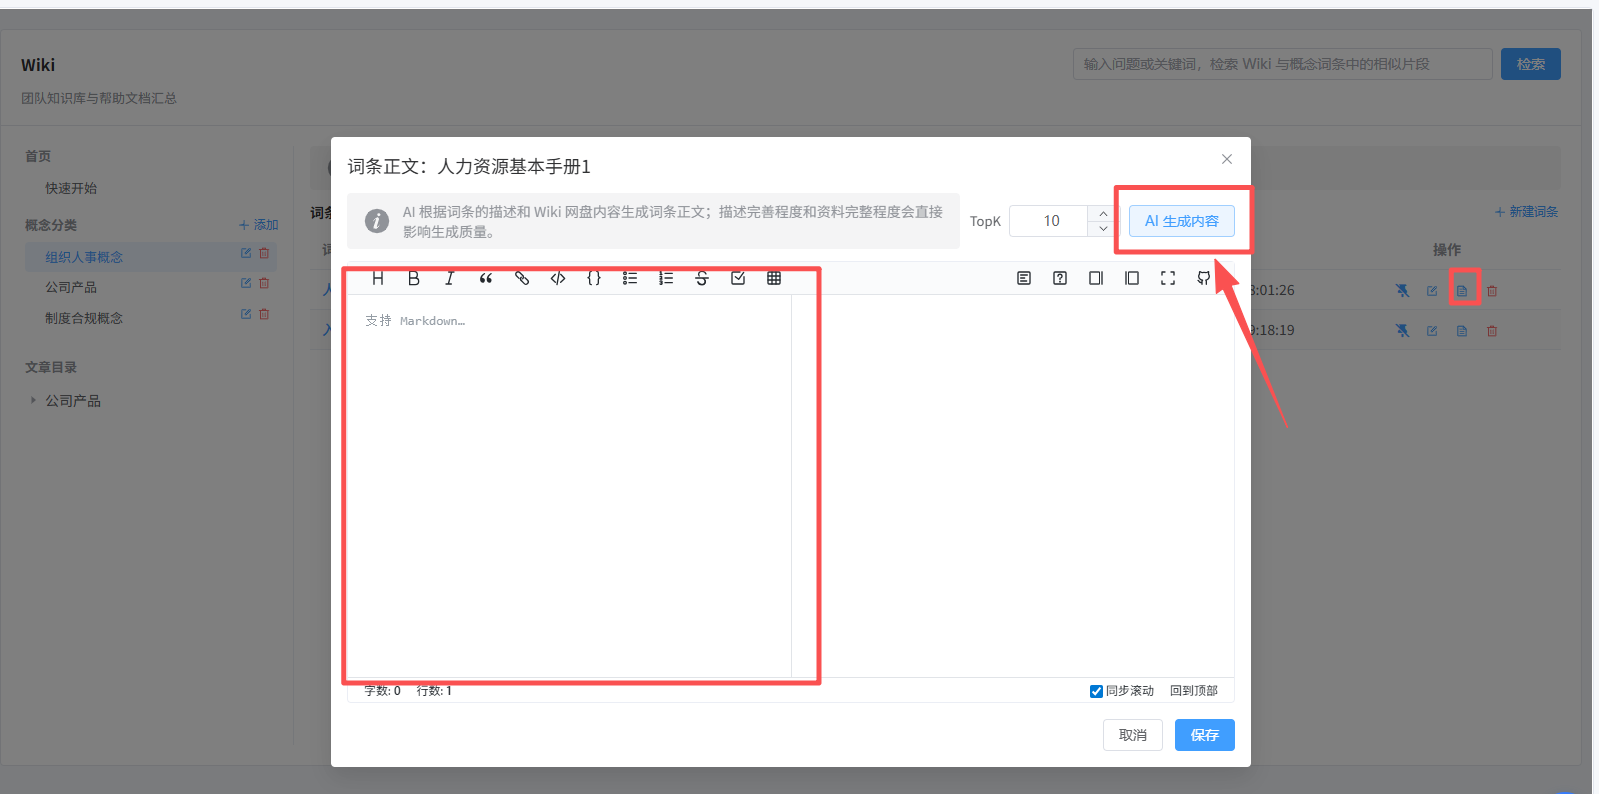Click 回到顶部 in the editor status bar

[x=1194, y=691]
